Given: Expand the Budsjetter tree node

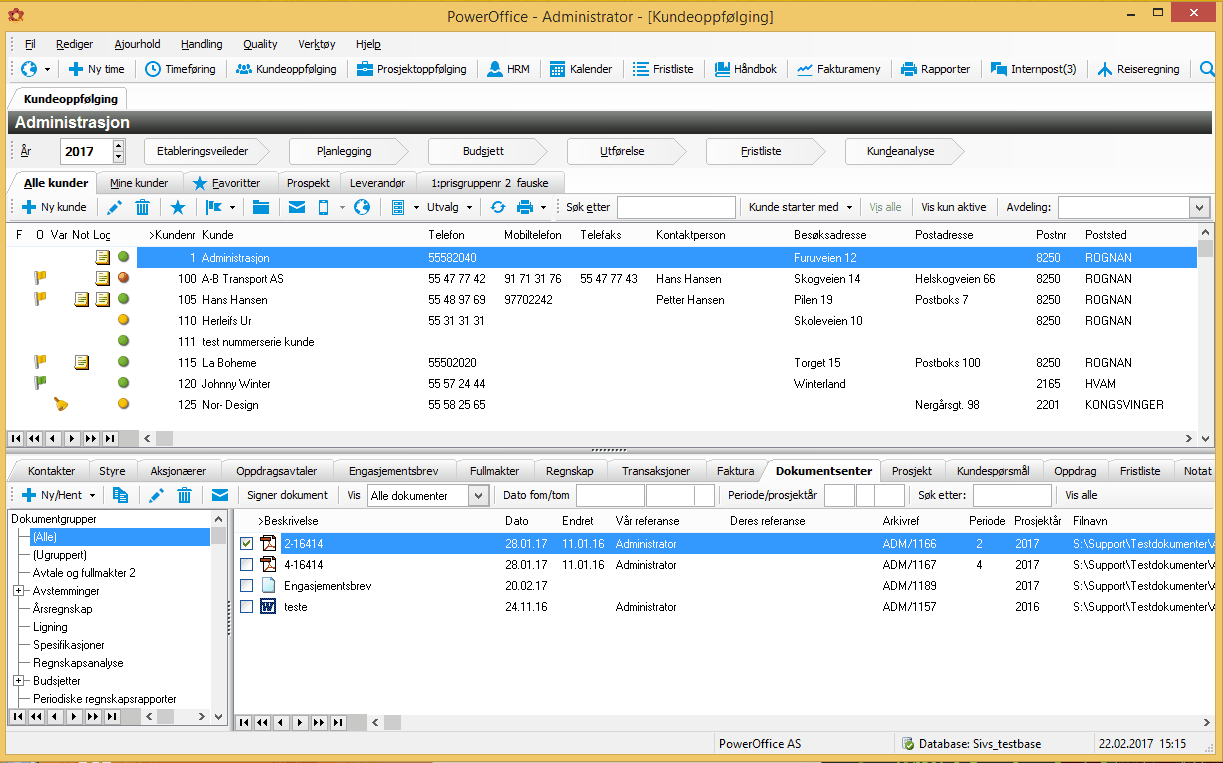Looking at the screenshot, I should pyautogui.click(x=18, y=681).
